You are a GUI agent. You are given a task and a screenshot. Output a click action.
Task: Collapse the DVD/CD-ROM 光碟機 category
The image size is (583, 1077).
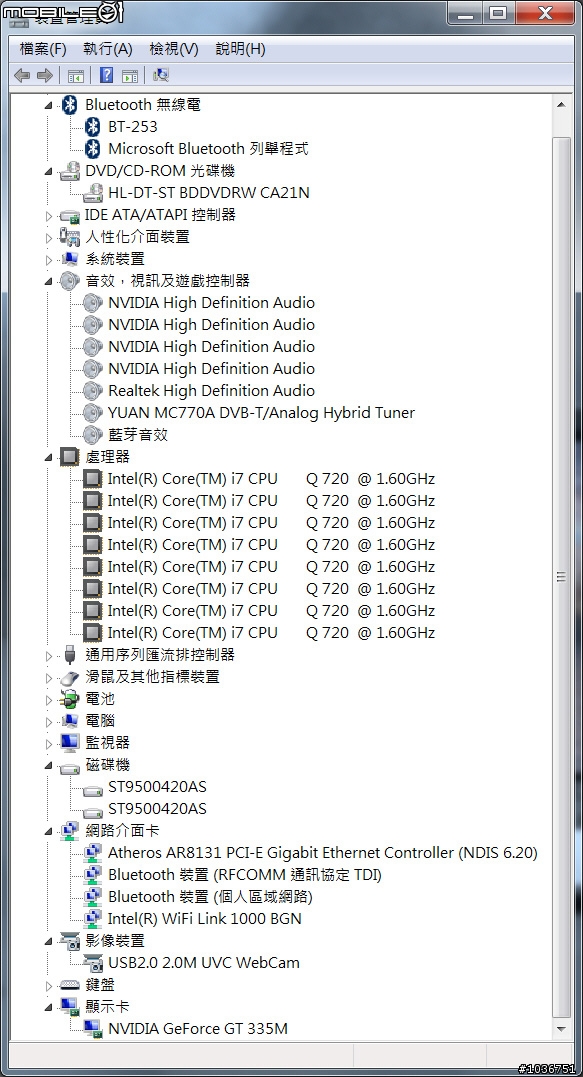[x=48, y=171]
